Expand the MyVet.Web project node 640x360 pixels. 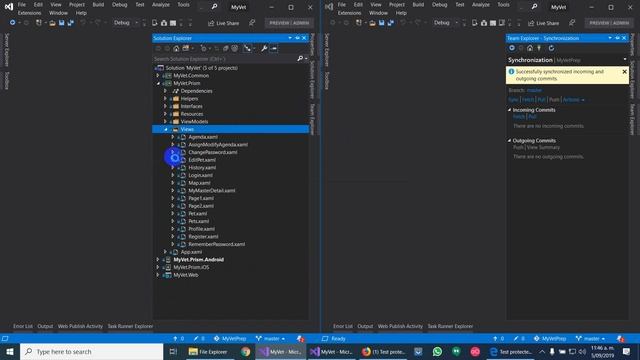pyautogui.click(x=158, y=275)
